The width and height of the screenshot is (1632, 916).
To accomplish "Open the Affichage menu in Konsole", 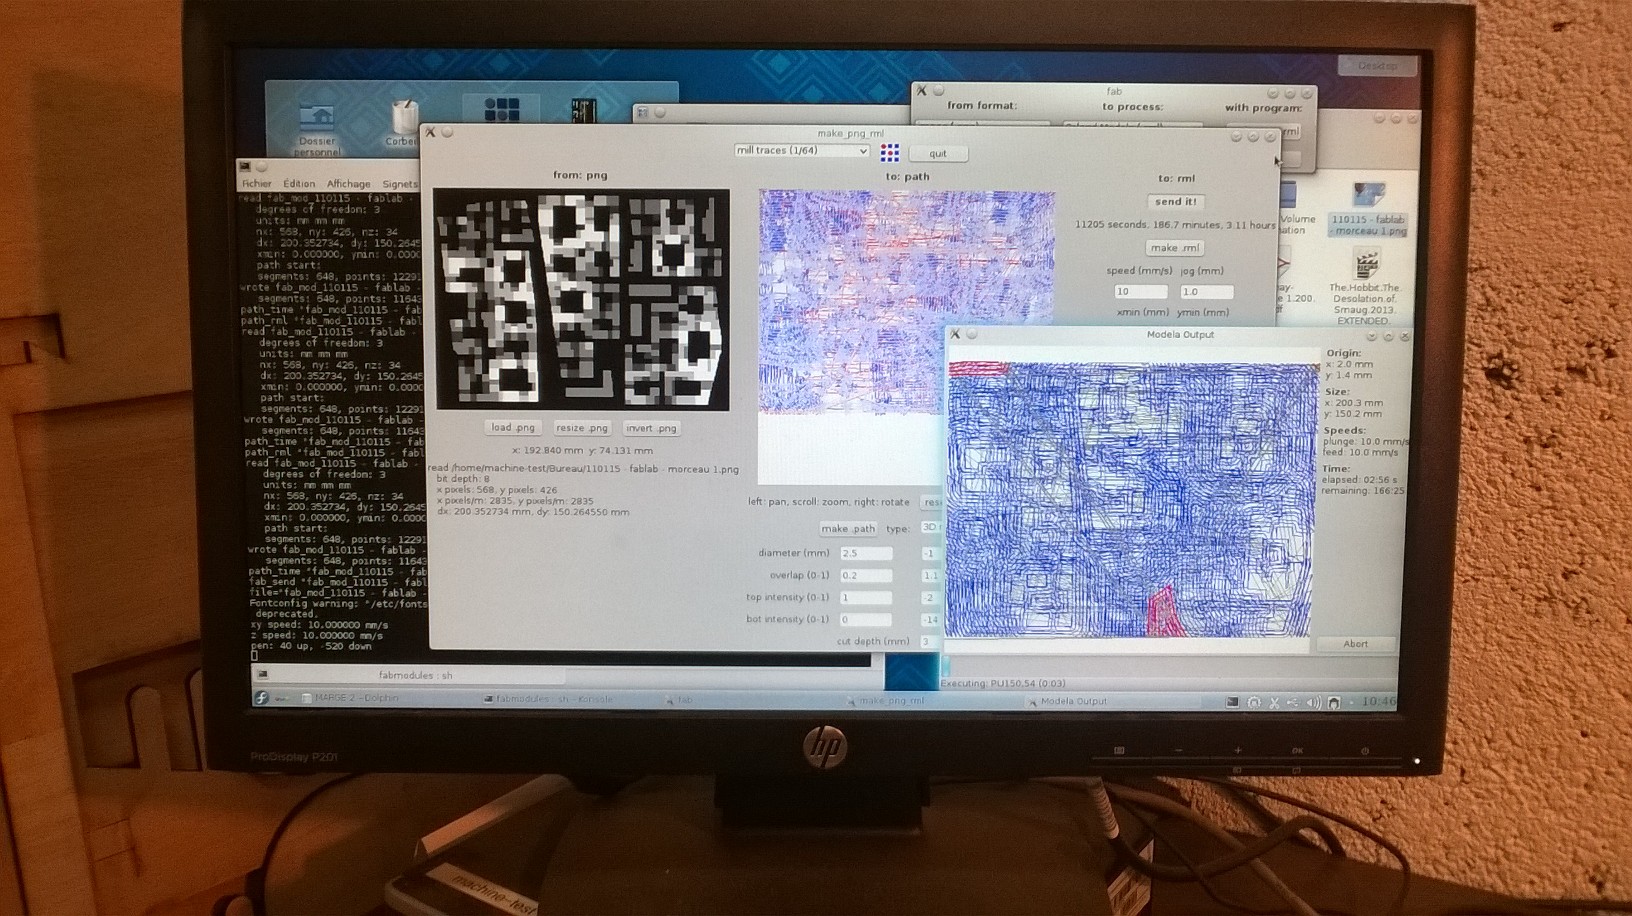I will [x=348, y=184].
